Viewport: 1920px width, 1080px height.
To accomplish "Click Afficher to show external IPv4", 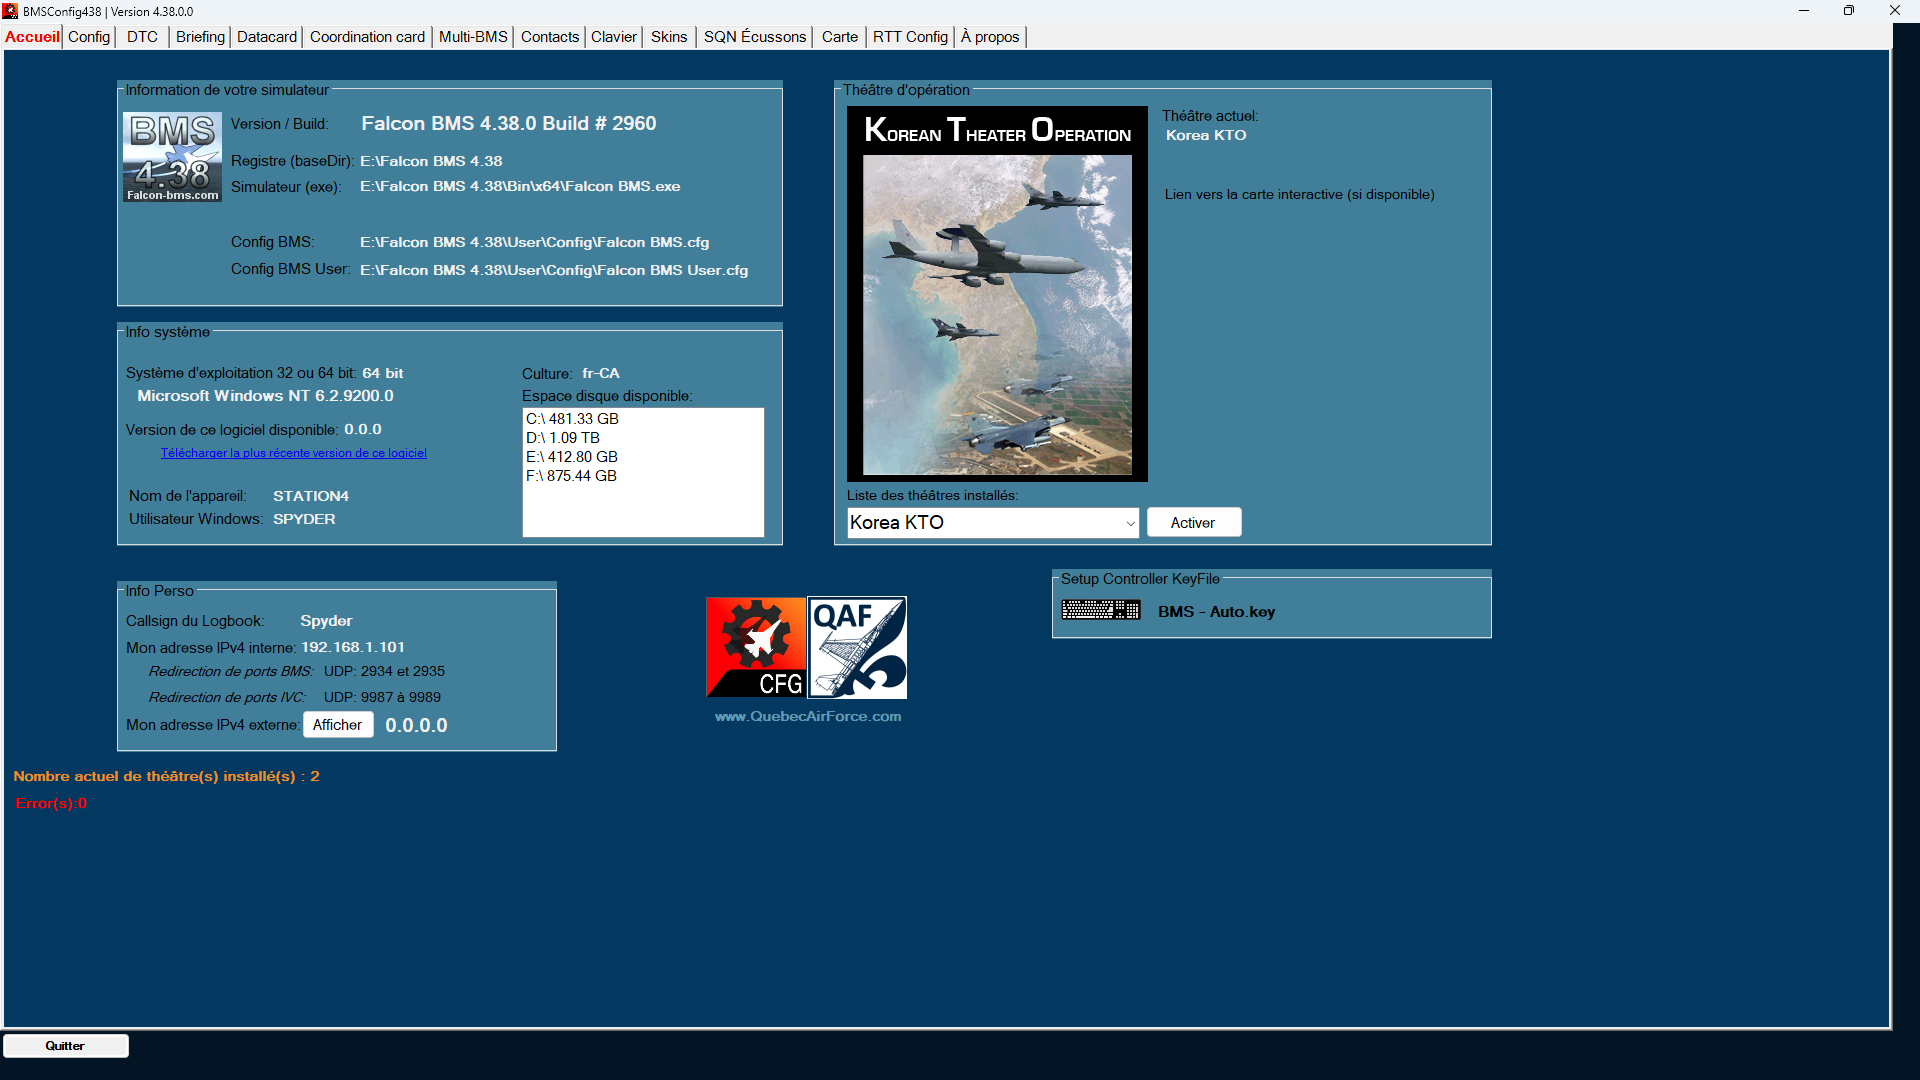I will pos(338,725).
